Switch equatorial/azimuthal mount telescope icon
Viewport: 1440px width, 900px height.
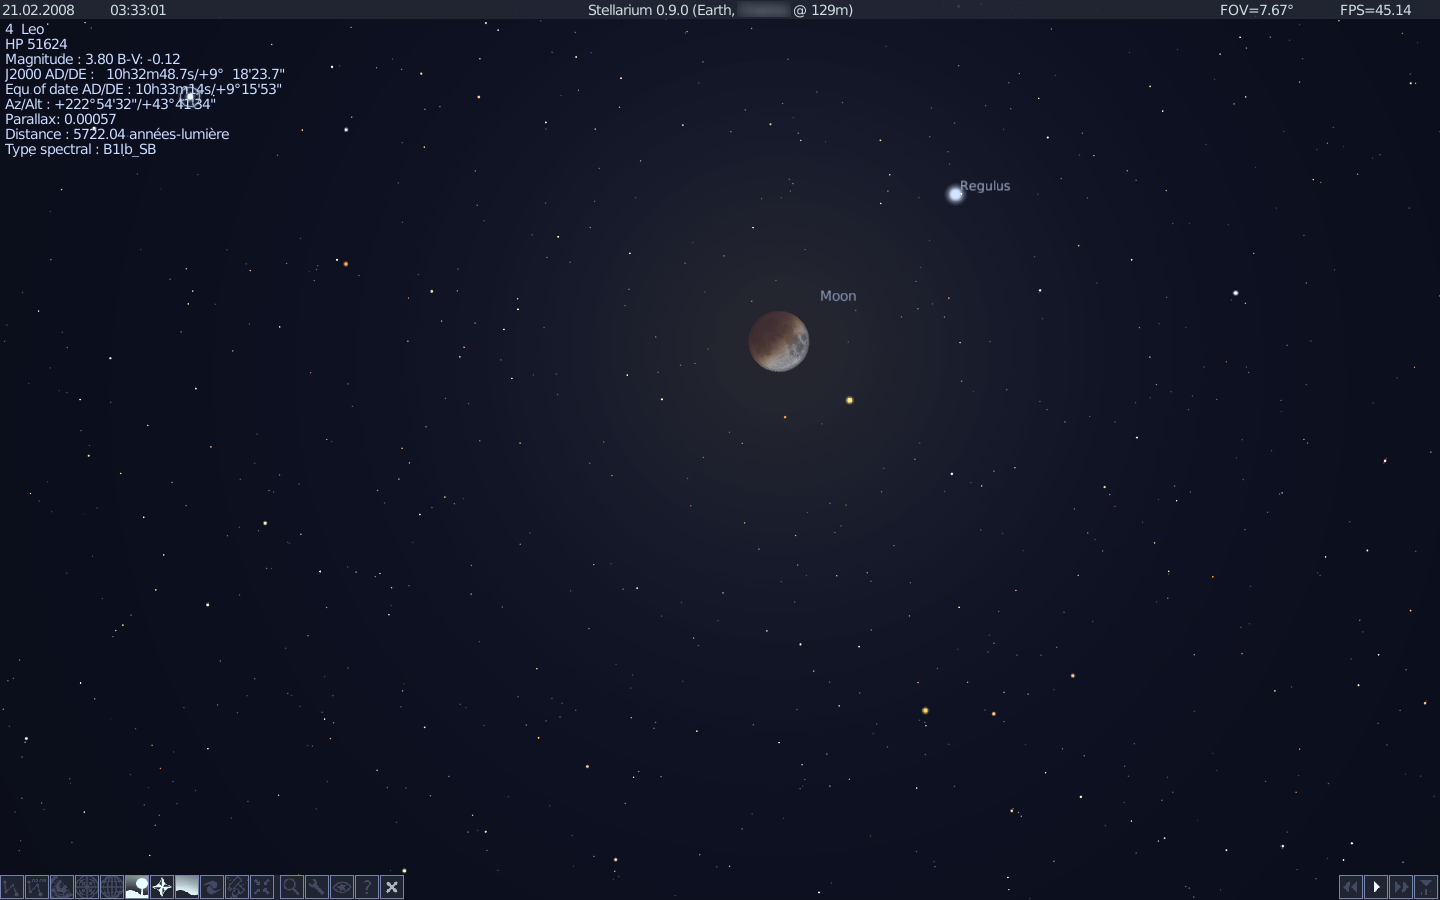point(237,887)
